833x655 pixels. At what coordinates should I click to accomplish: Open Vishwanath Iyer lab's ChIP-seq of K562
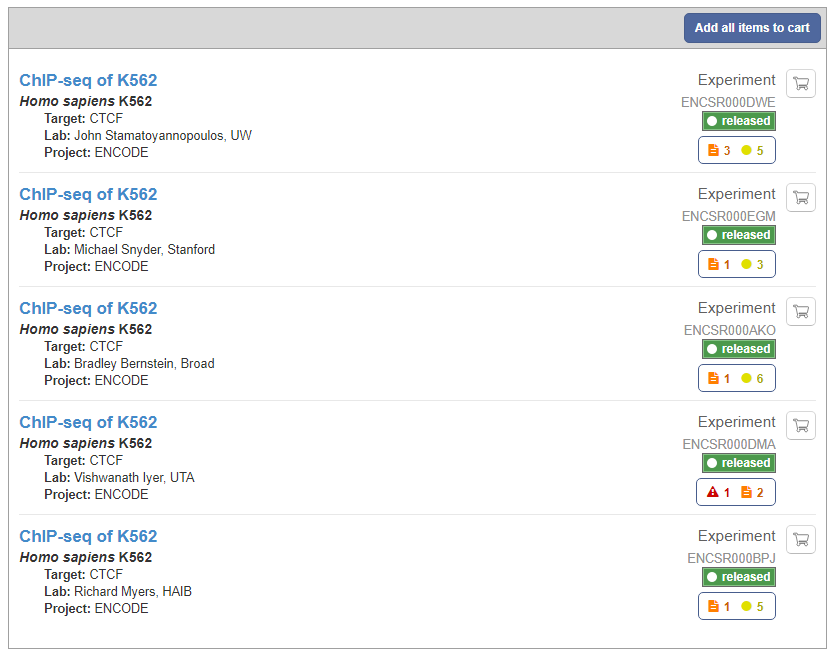(x=88, y=423)
